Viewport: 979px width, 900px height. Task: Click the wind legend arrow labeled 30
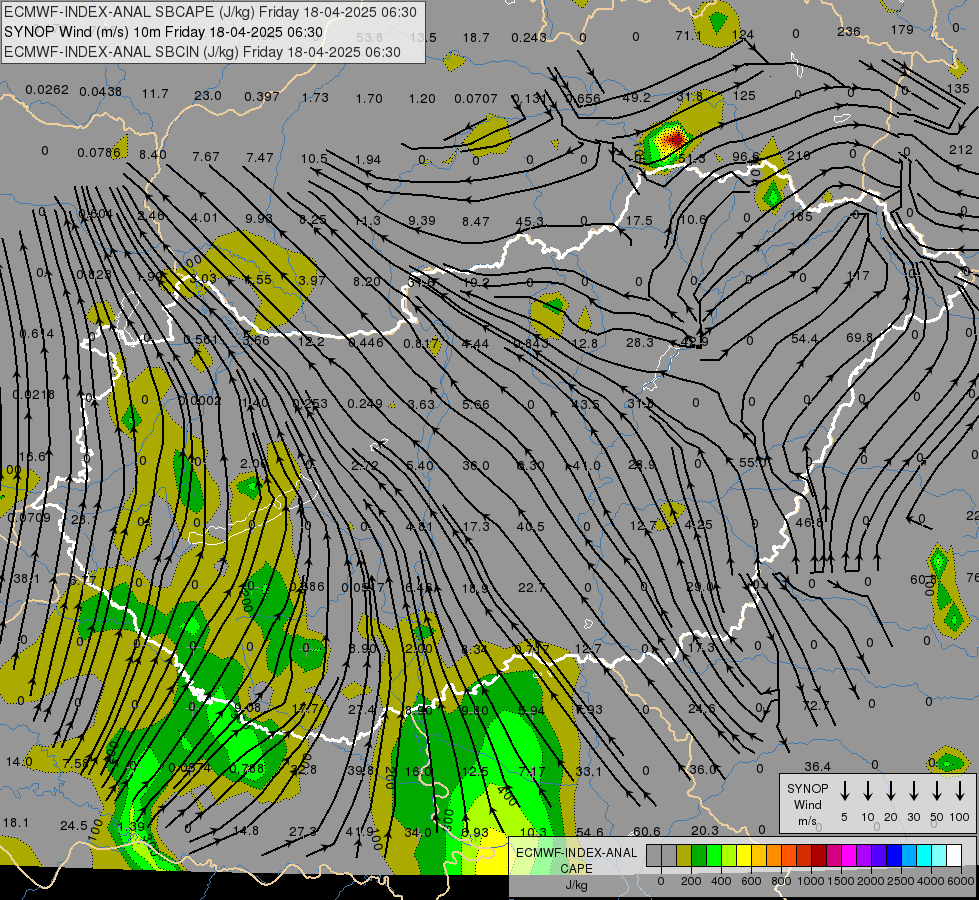[913, 791]
